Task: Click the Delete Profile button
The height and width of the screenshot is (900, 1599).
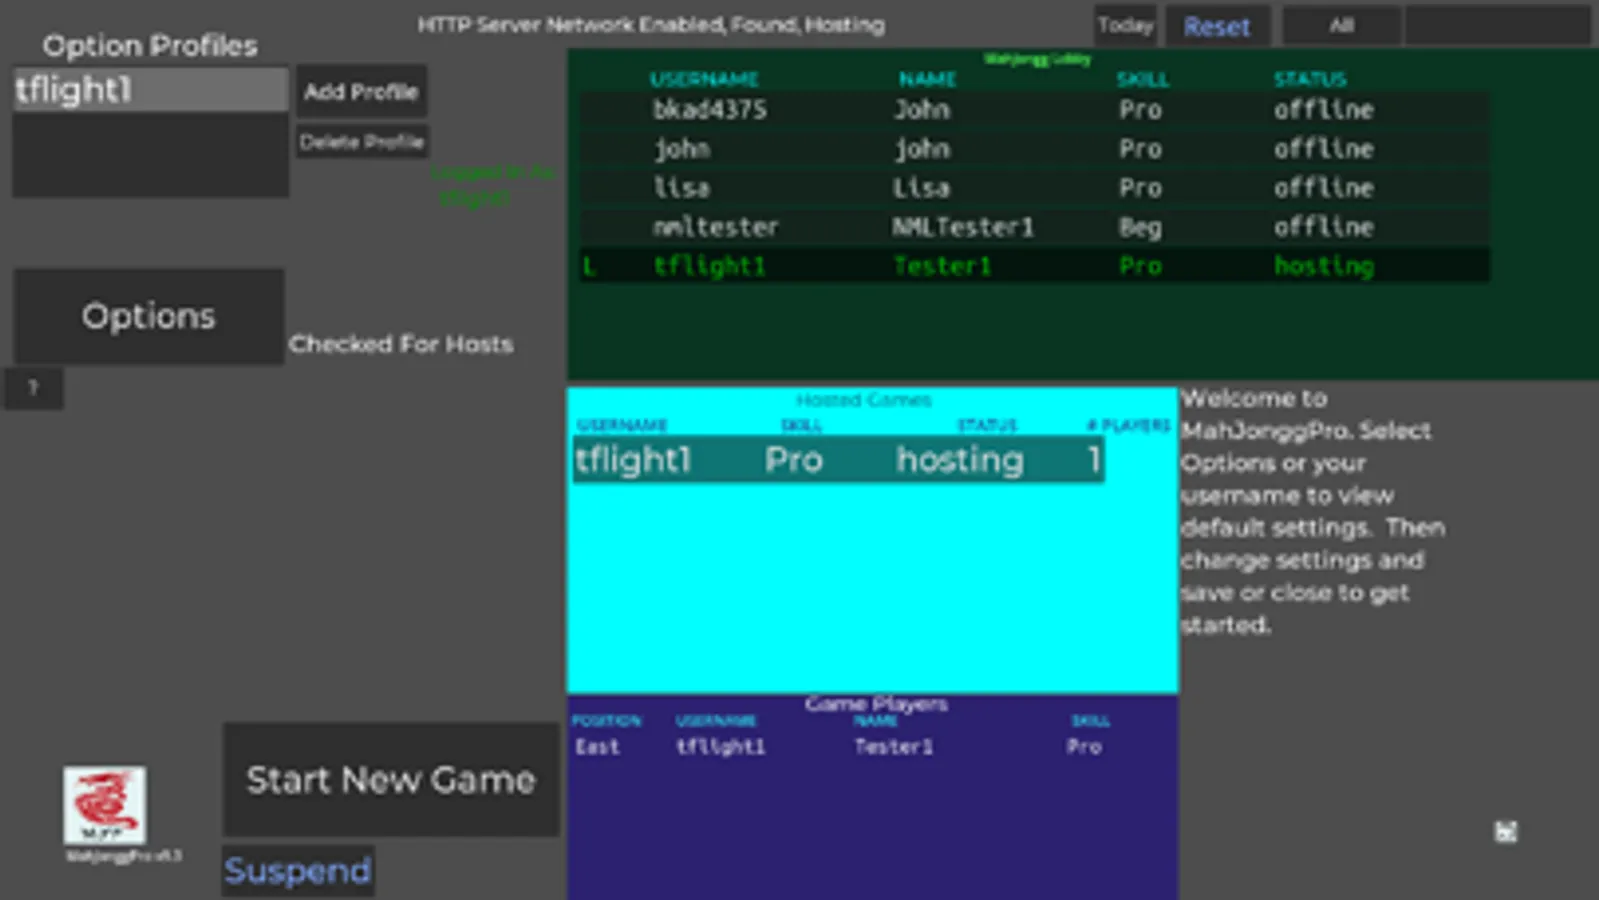Action: click(x=362, y=141)
